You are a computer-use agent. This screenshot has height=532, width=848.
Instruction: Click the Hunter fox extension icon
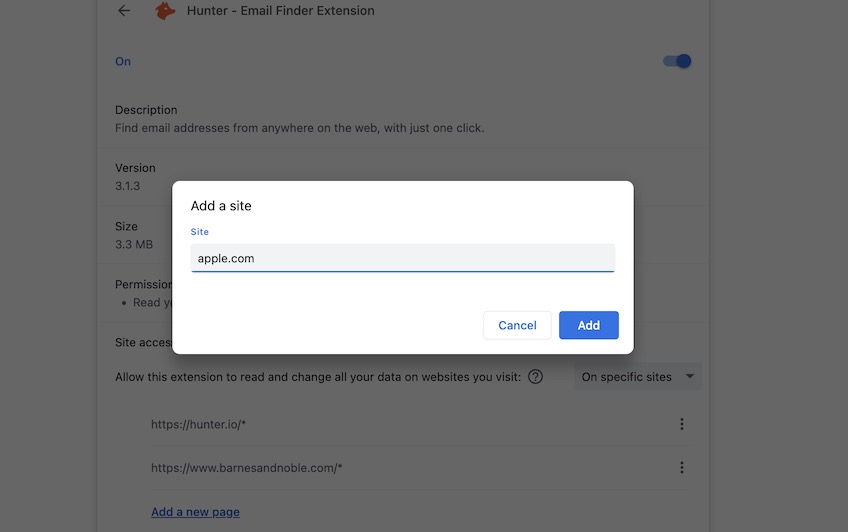coord(165,10)
